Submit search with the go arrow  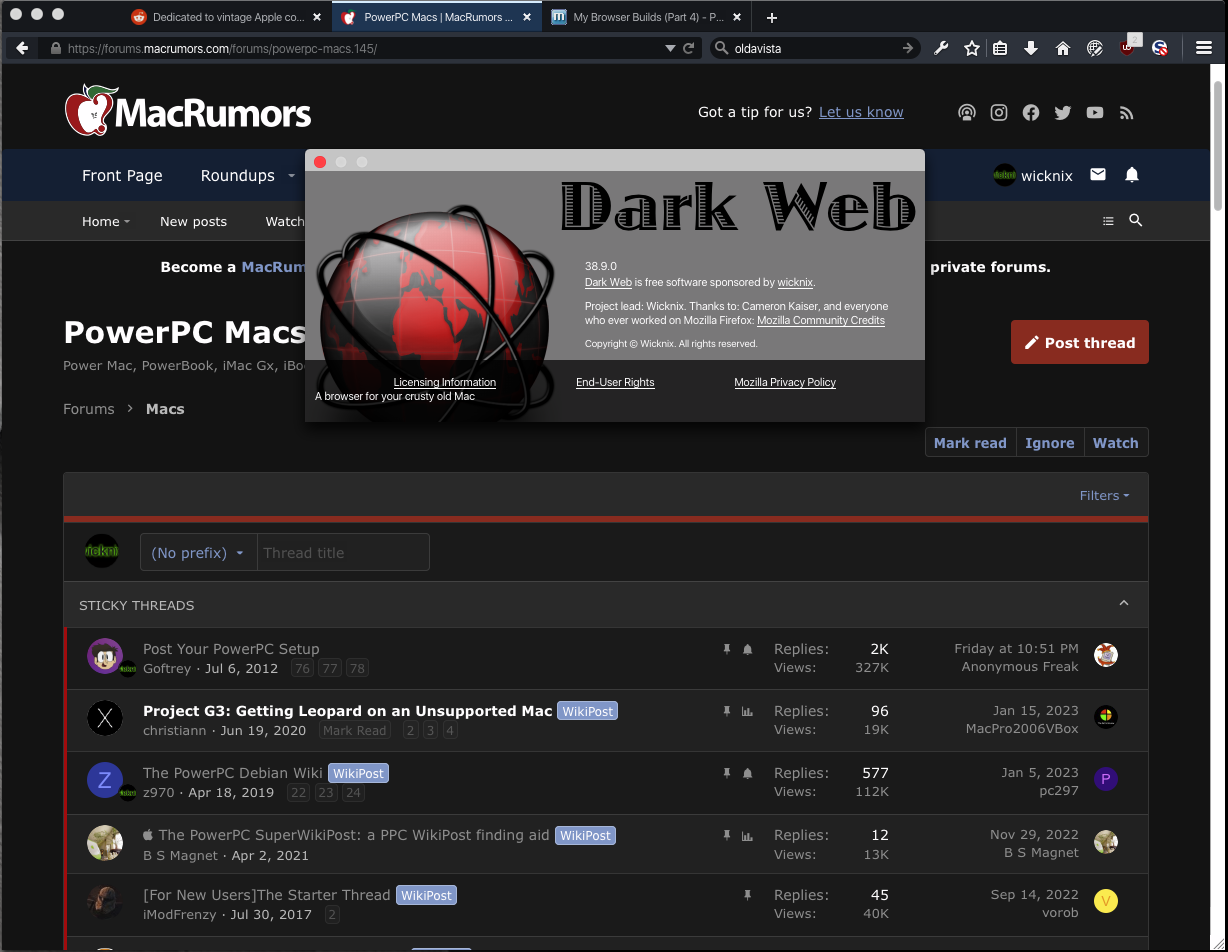click(908, 48)
